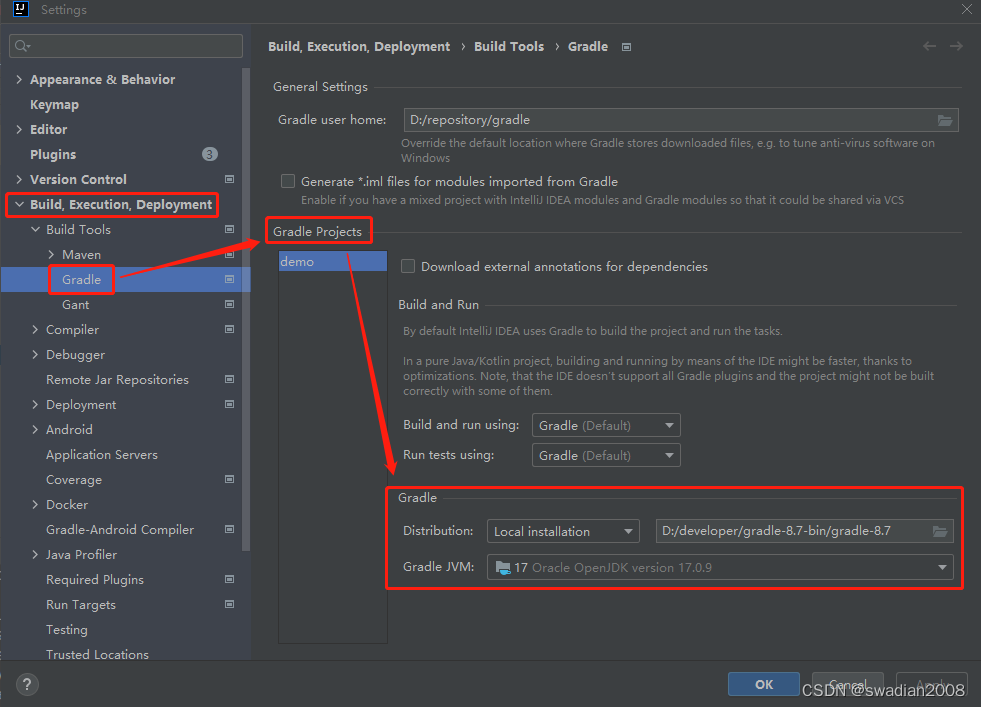The image size is (981, 707).
Task: Enable Download external annotations for dependencies
Action: pyautogui.click(x=408, y=267)
